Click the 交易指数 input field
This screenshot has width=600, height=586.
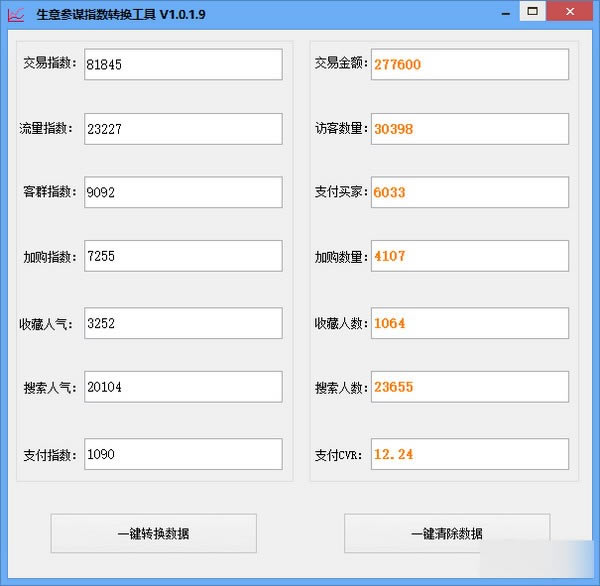click(x=183, y=64)
